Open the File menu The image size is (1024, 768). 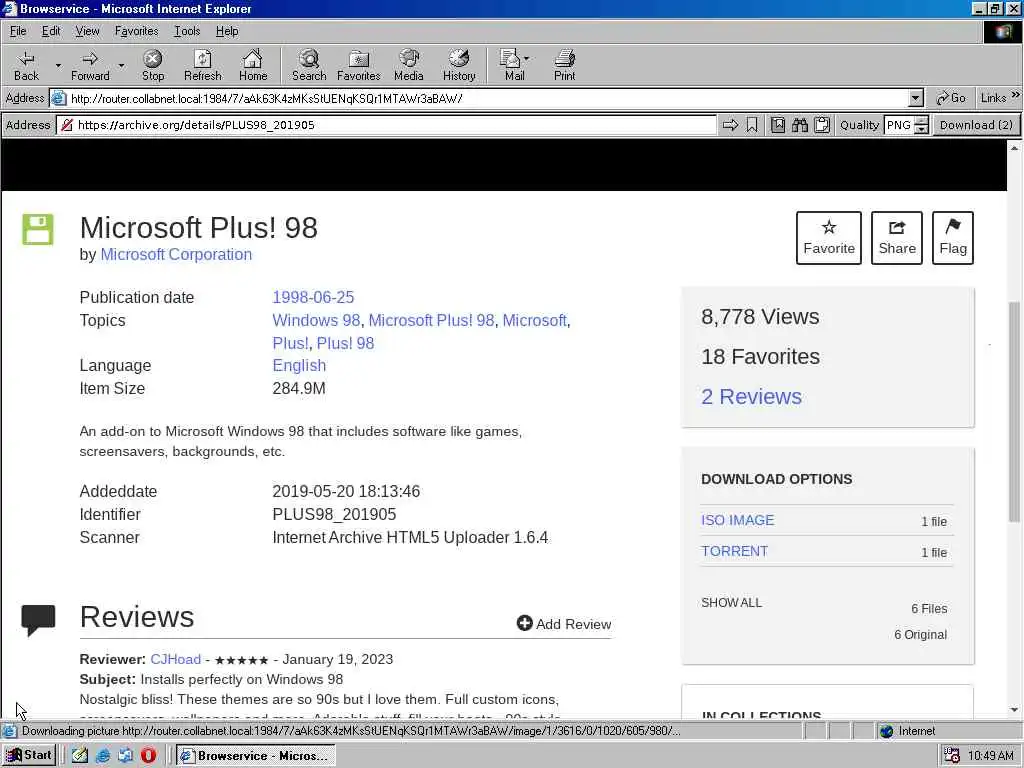[x=18, y=31]
